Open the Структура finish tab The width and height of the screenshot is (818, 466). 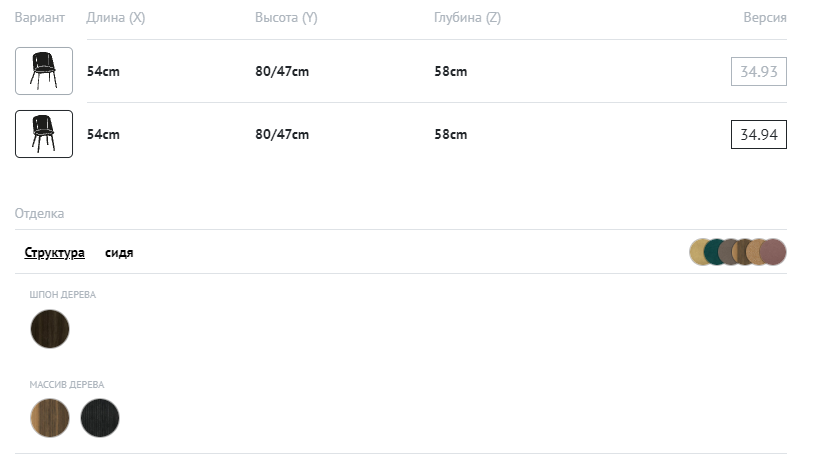point(54,253)
